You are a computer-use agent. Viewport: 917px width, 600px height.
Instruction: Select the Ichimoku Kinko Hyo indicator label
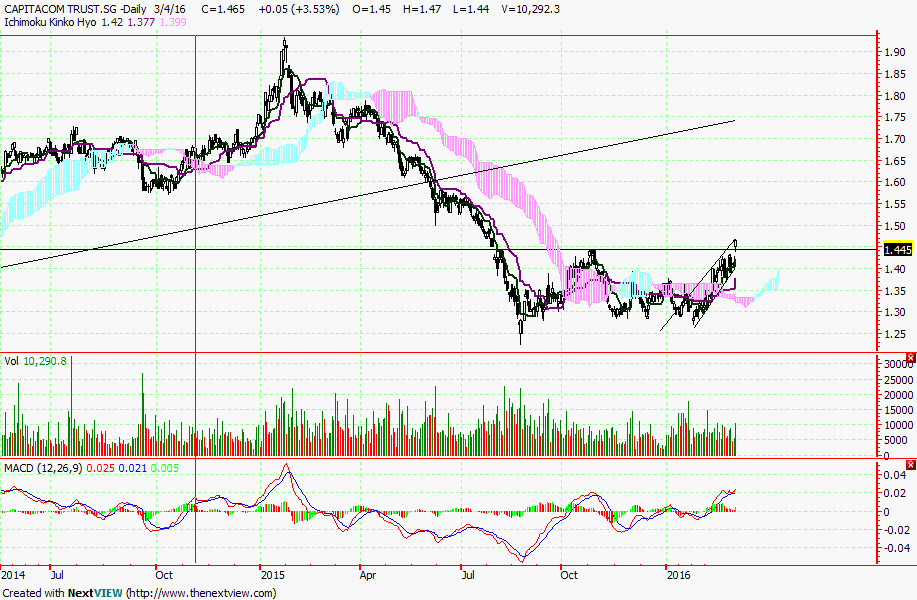coord(51,22)
